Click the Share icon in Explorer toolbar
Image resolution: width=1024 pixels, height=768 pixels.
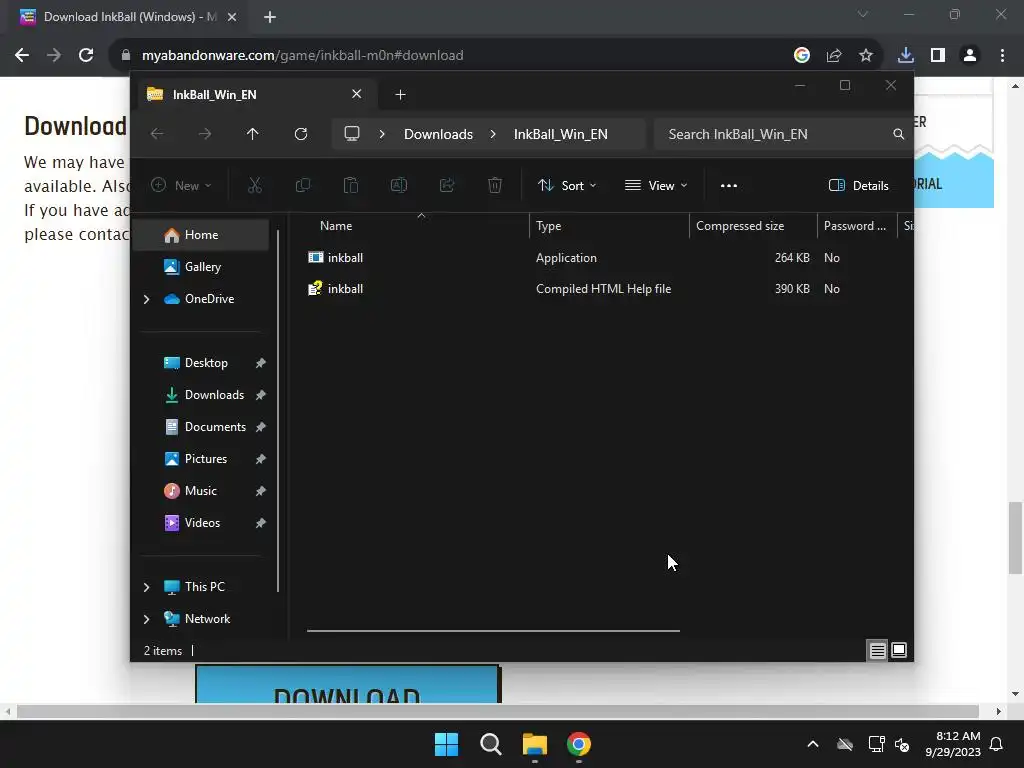click(447, 185)
